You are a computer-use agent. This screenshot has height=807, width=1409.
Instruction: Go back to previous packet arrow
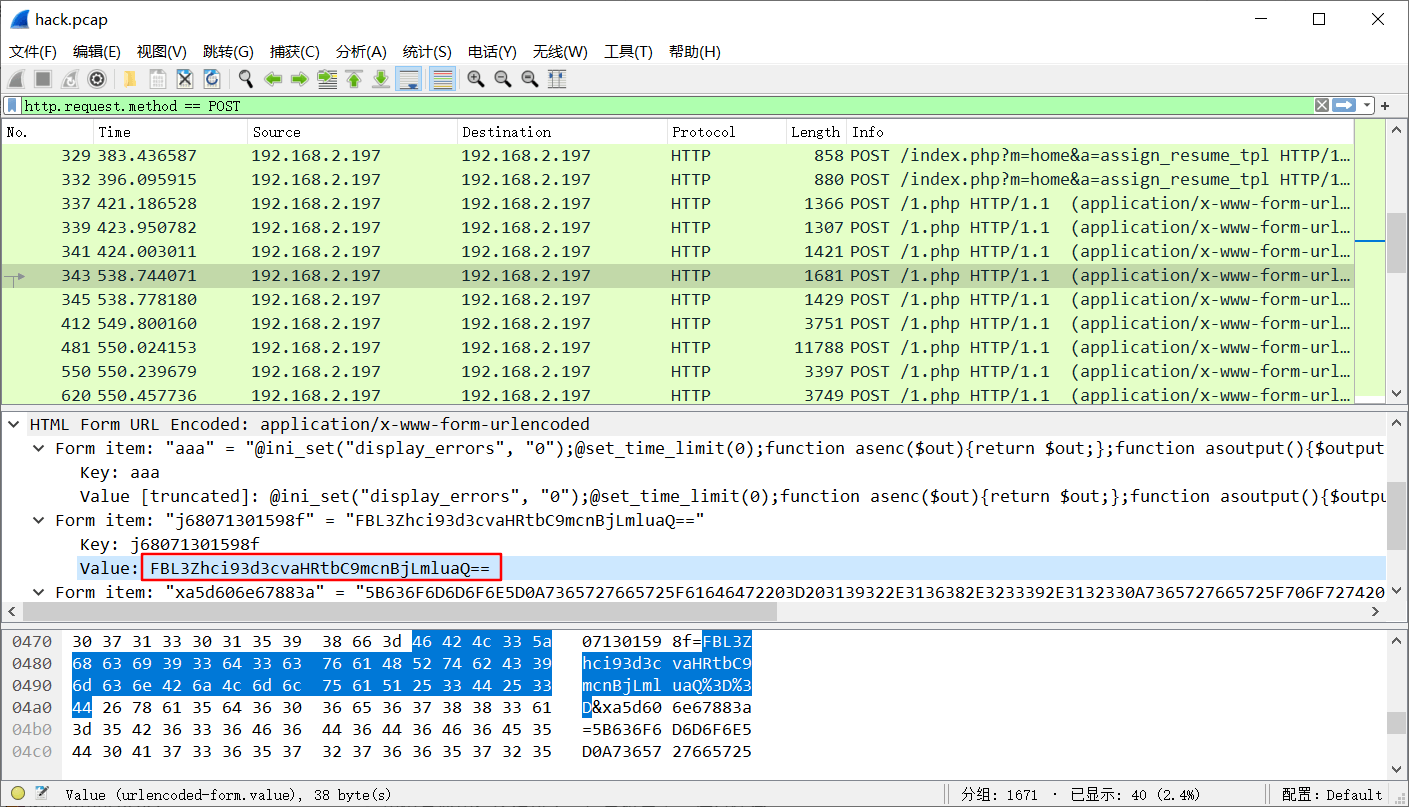pyautogui.click(x=272, y=79)
